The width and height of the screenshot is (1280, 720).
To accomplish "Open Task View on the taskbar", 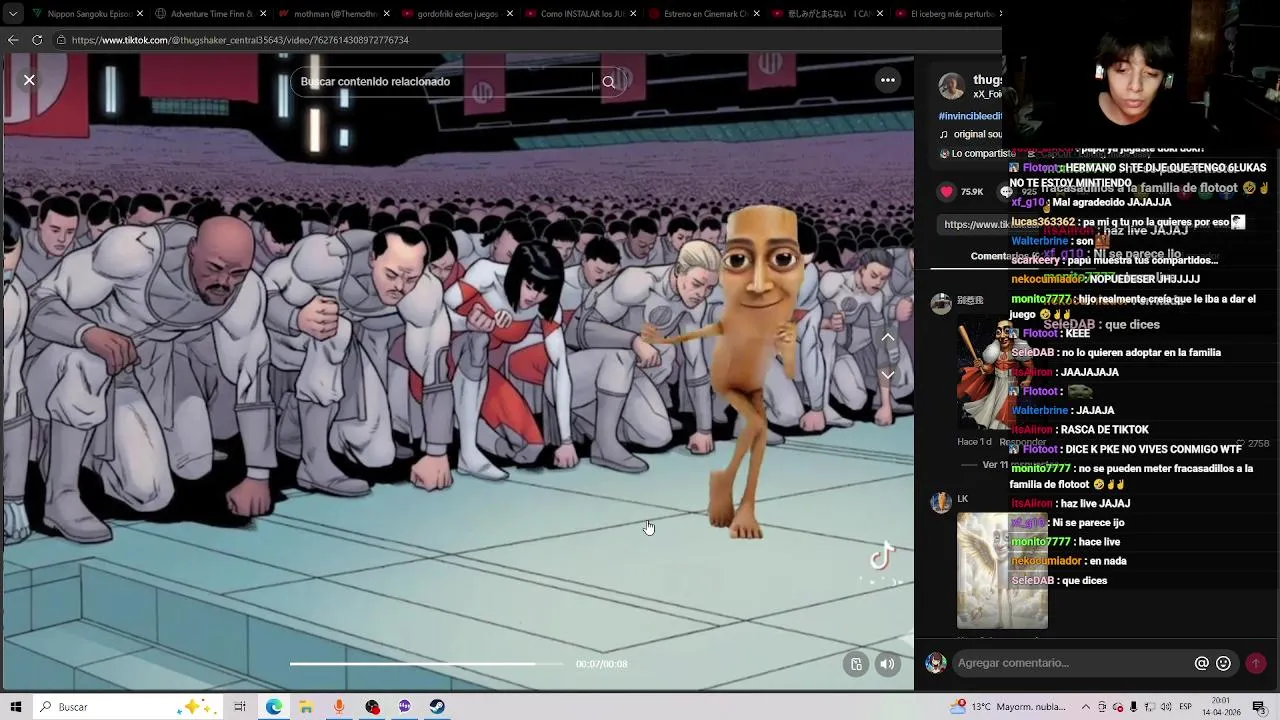I will pos(240,707).
